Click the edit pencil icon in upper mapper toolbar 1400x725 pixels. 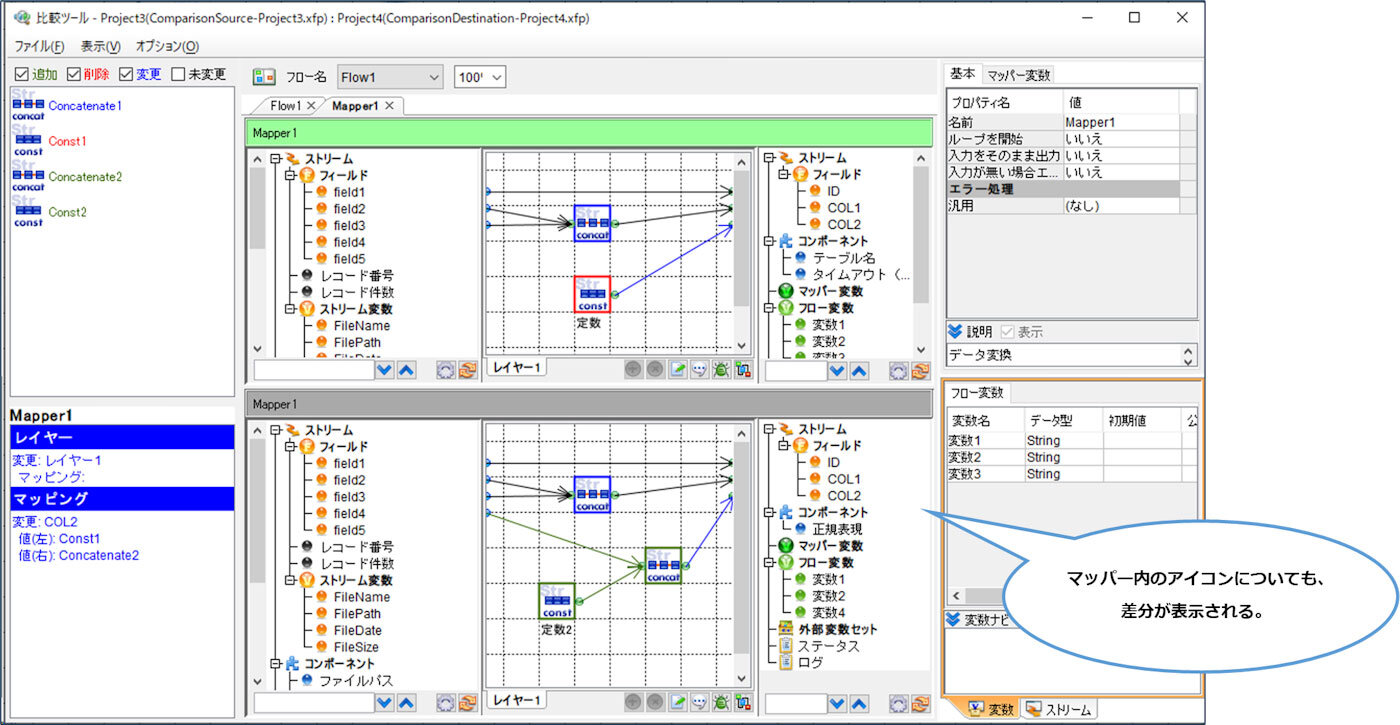point(678,369)
